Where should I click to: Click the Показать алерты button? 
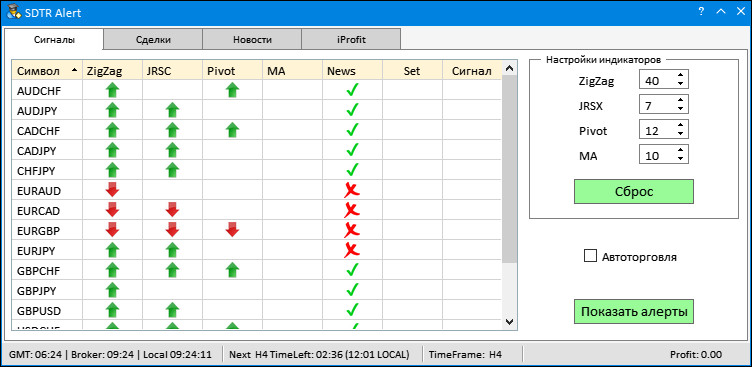pyautogui.click(x=634, y=311)
